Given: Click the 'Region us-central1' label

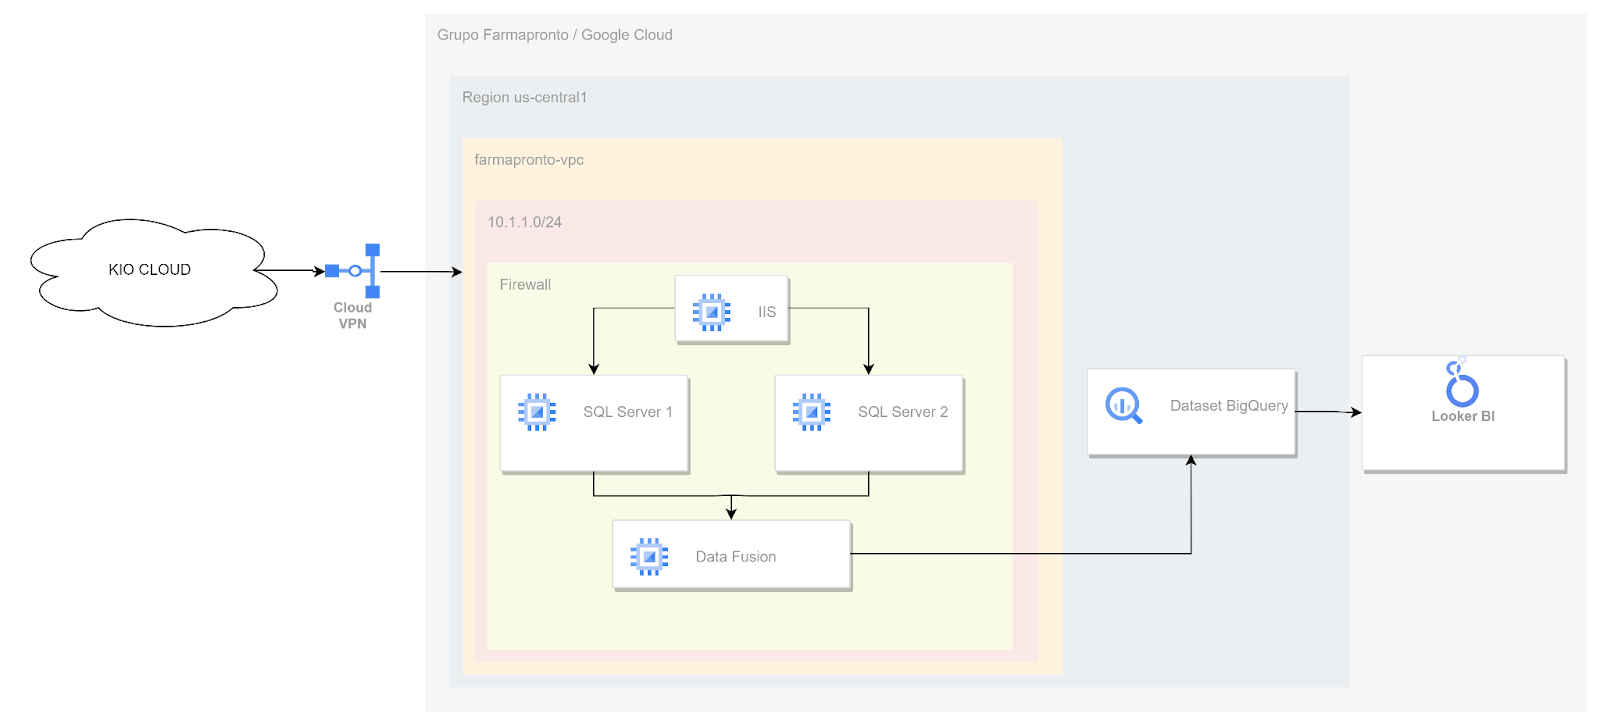Looking at the screenshot, I should tap(524, 97).
